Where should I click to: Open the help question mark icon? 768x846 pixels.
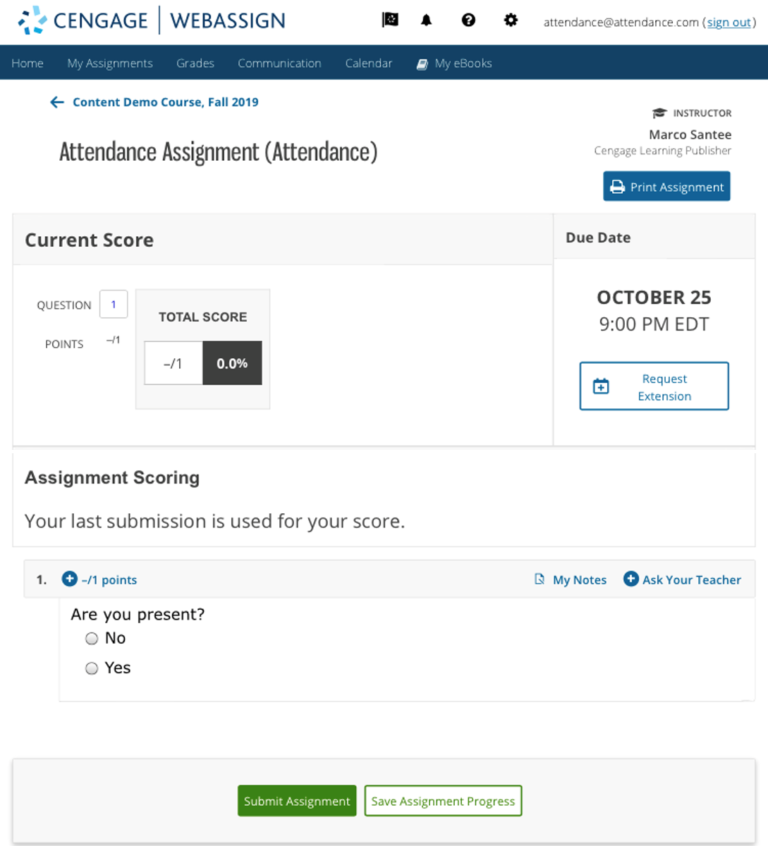coord(468,19)
